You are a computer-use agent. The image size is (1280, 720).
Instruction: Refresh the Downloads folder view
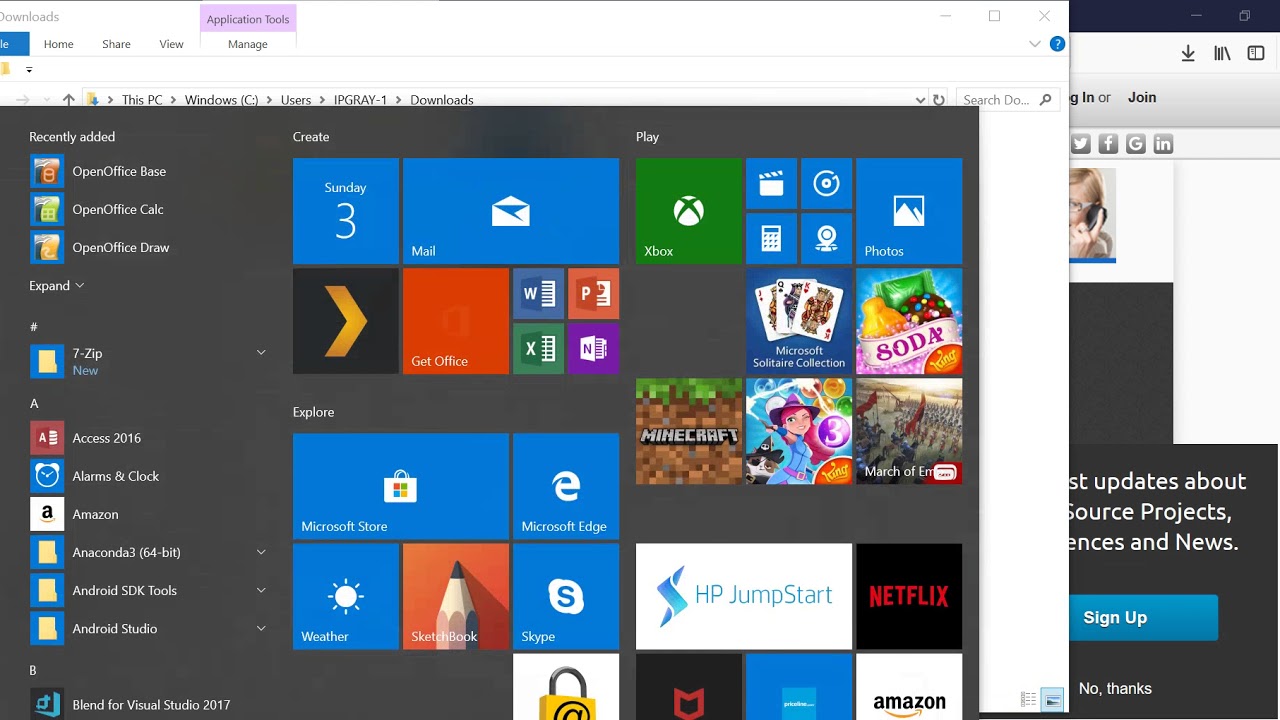coord(938,100)
